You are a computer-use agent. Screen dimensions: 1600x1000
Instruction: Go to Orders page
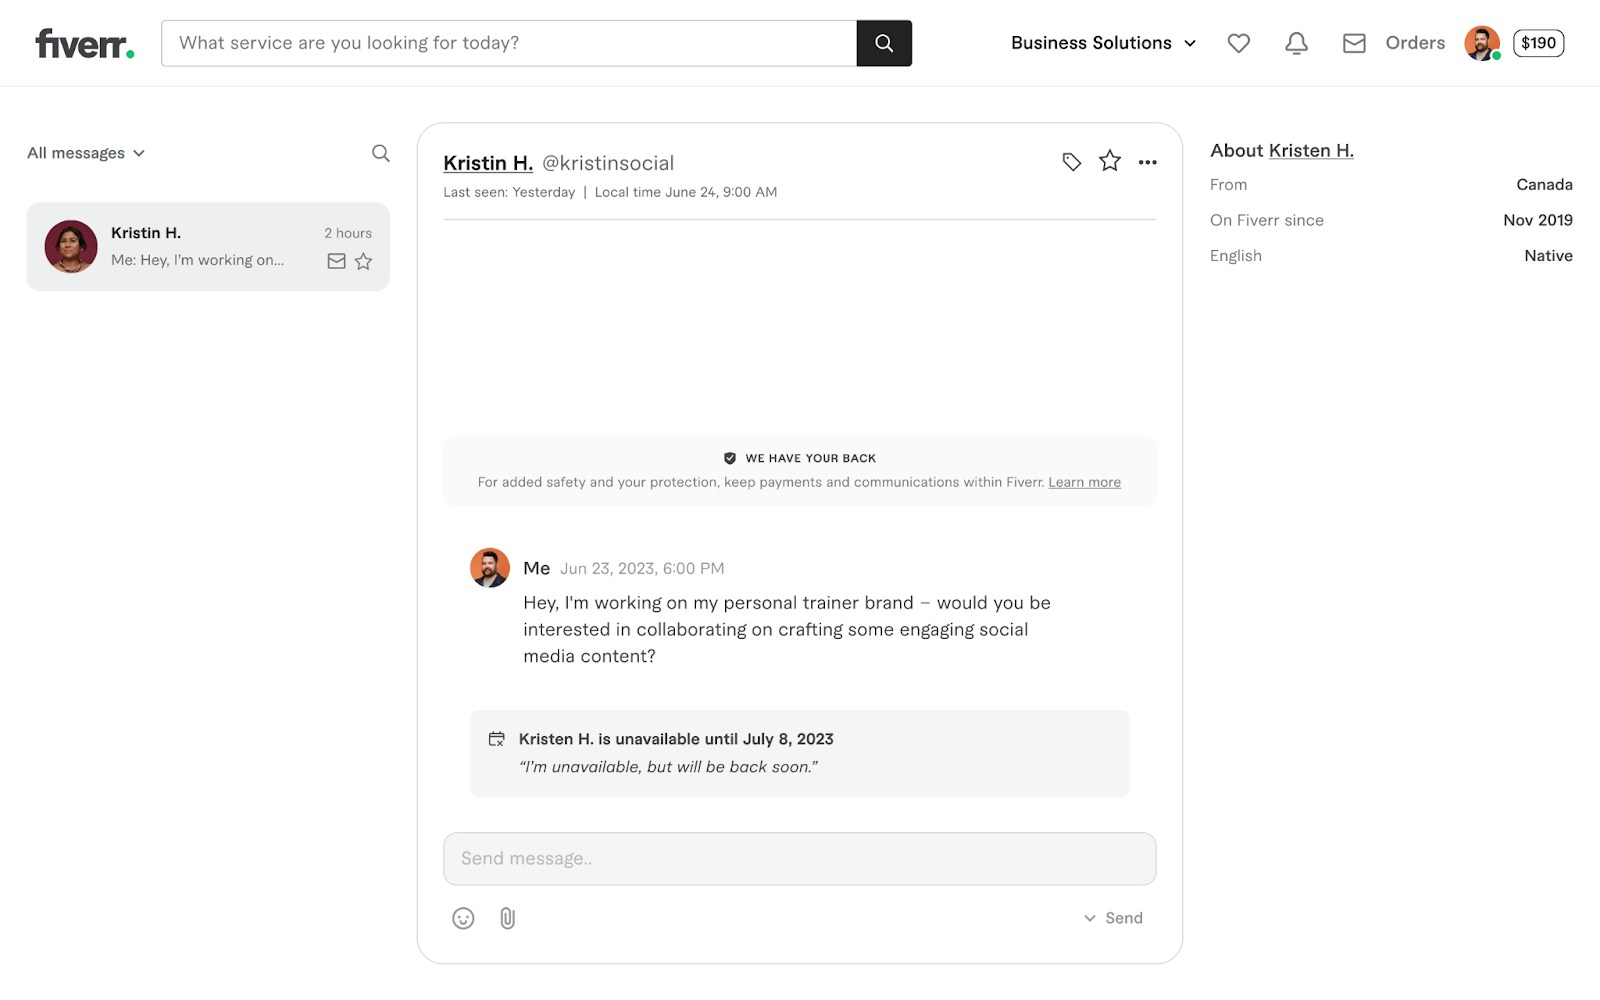(x=1415, y=43)
